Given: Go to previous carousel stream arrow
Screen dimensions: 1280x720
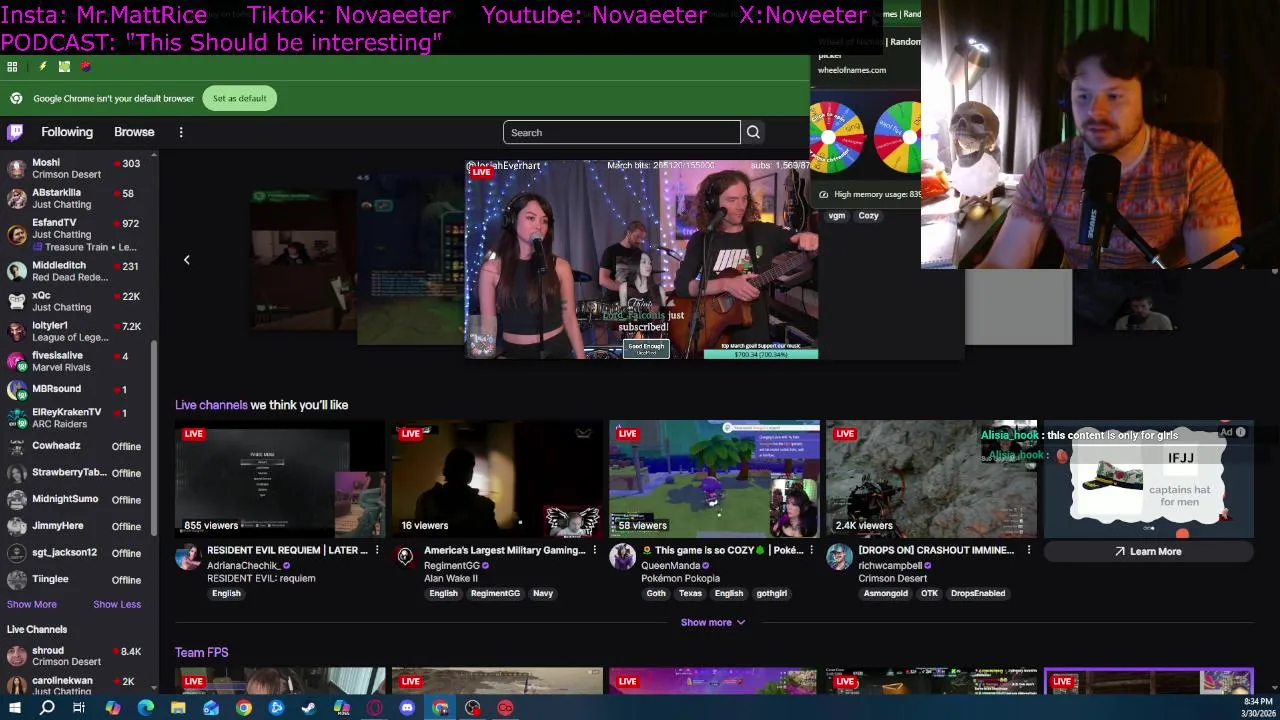Looking at the screenshot, I should click(186, 260).
